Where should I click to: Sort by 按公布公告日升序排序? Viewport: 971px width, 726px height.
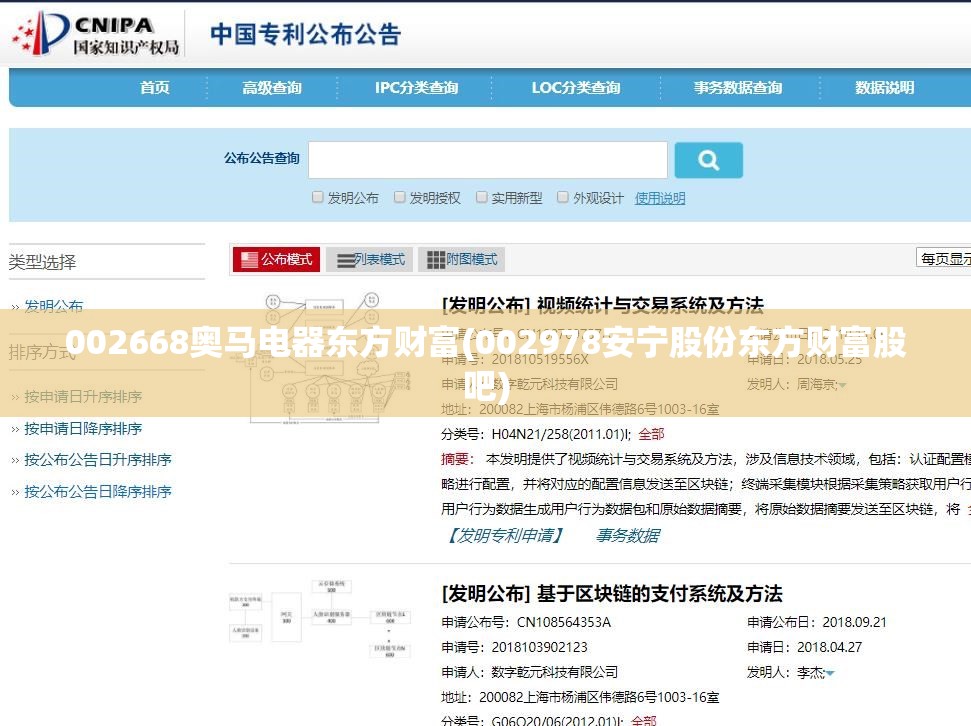click(98, 460)
